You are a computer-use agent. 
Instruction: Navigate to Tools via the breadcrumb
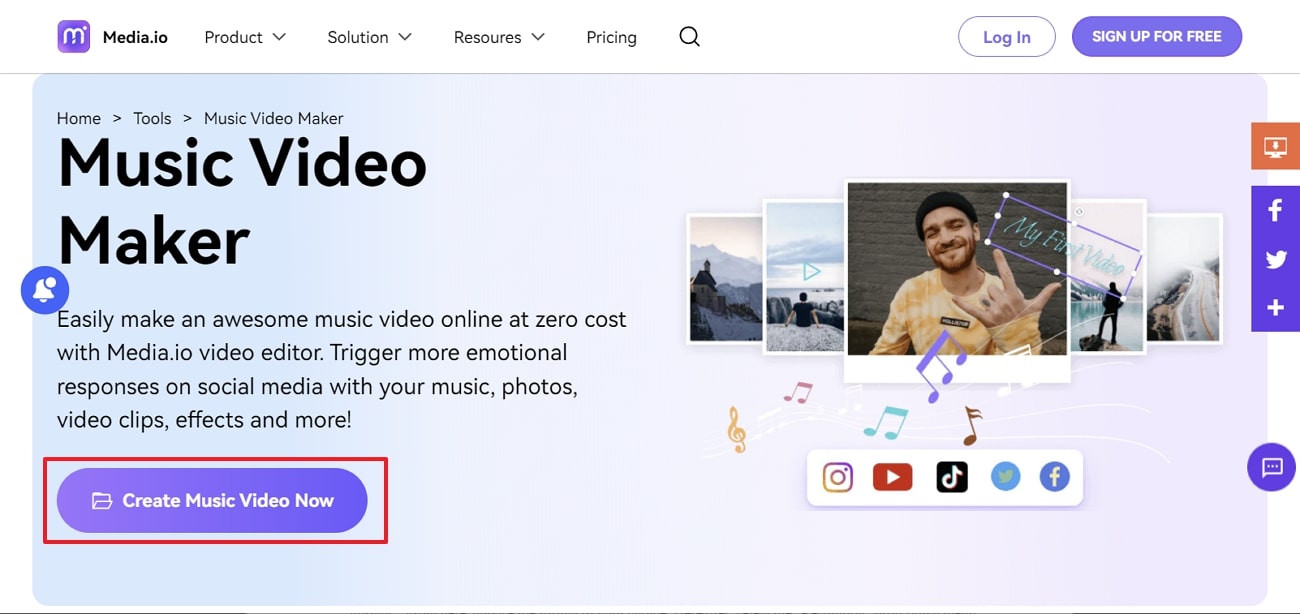[x=152, y=118]
